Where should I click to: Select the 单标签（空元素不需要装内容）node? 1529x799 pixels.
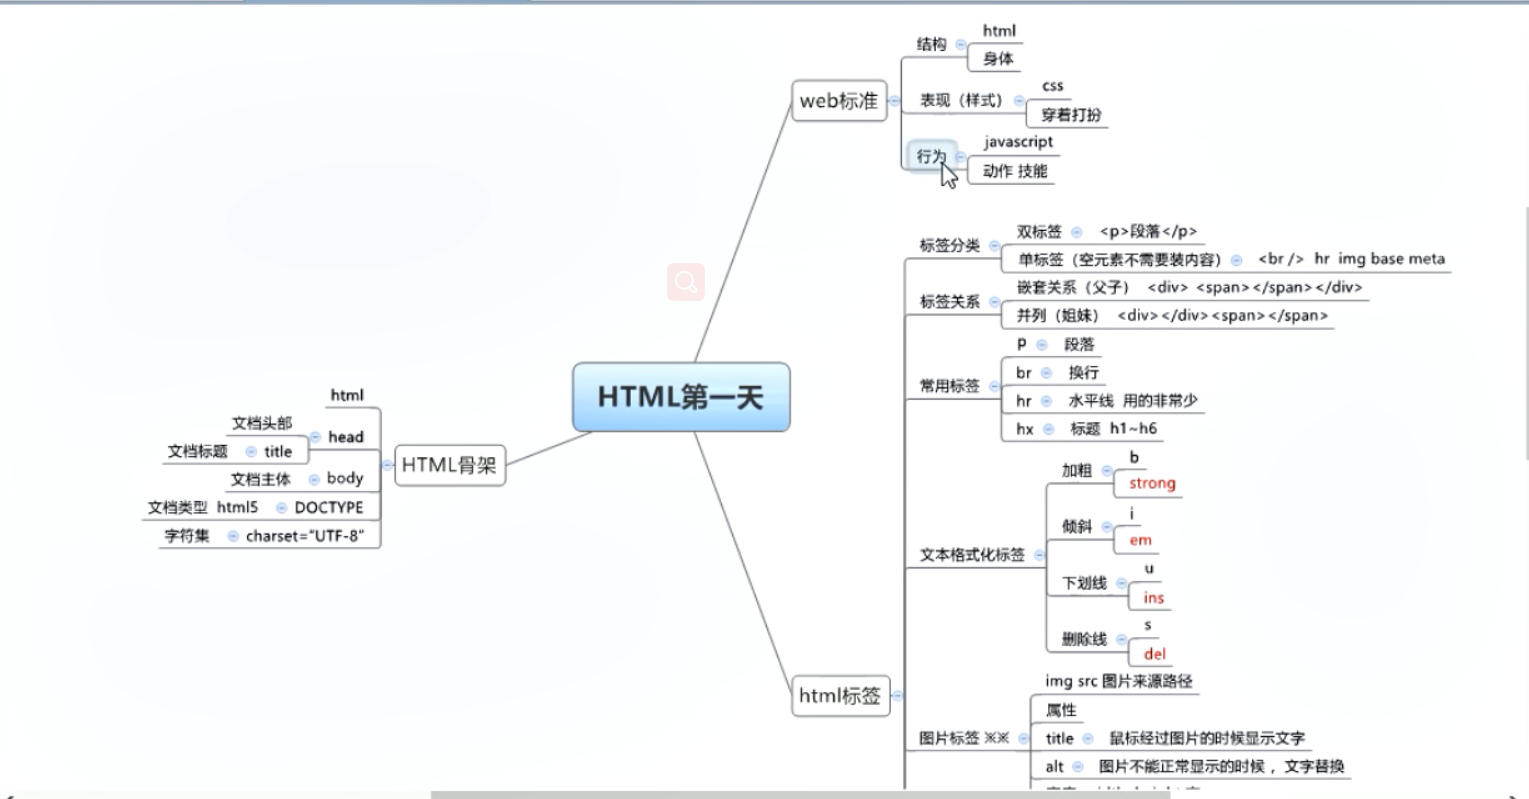click(x=1120, y=259)
